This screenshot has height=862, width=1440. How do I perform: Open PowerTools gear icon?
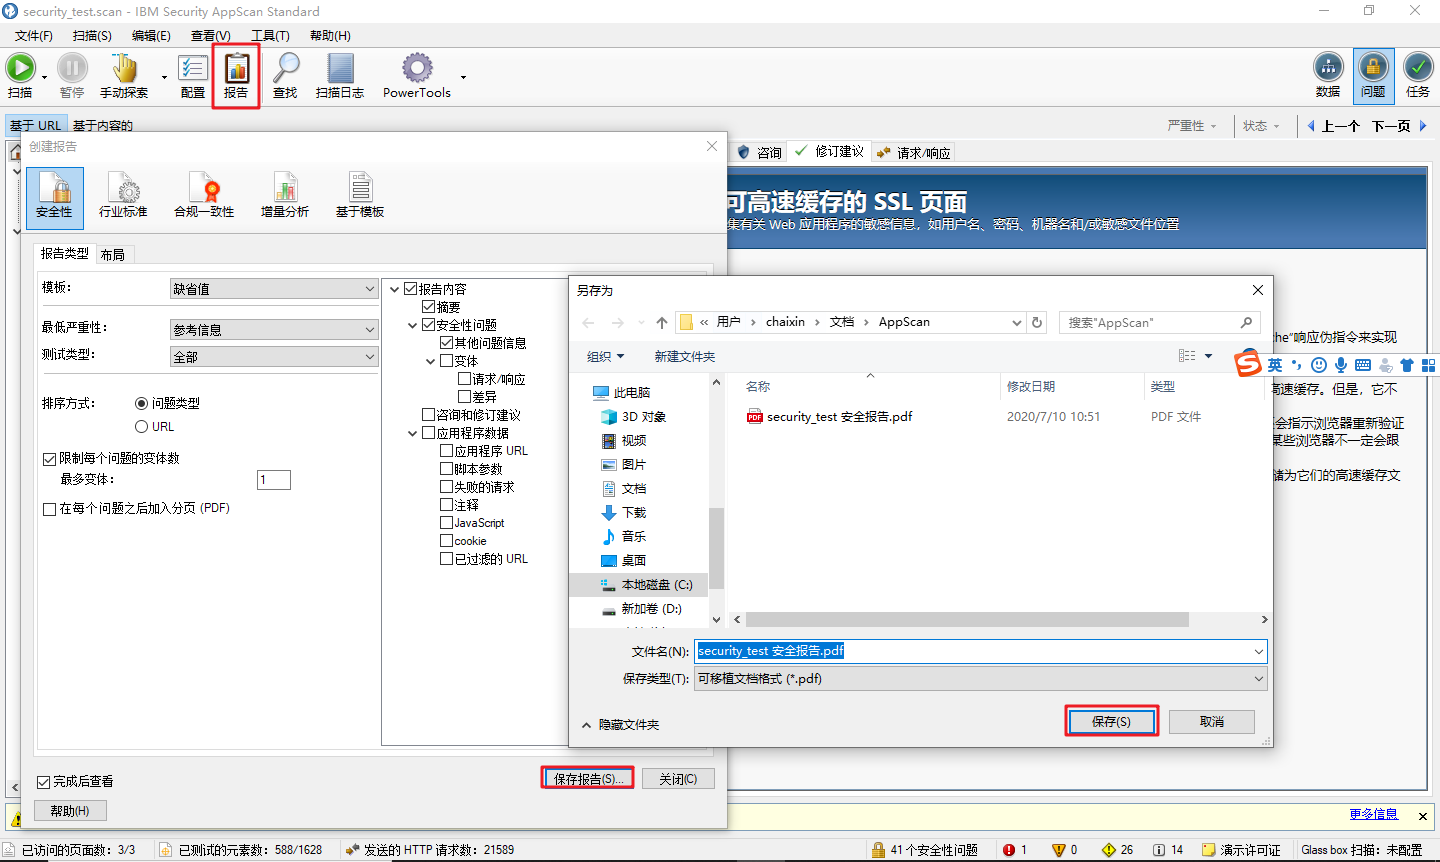point(417,68)
